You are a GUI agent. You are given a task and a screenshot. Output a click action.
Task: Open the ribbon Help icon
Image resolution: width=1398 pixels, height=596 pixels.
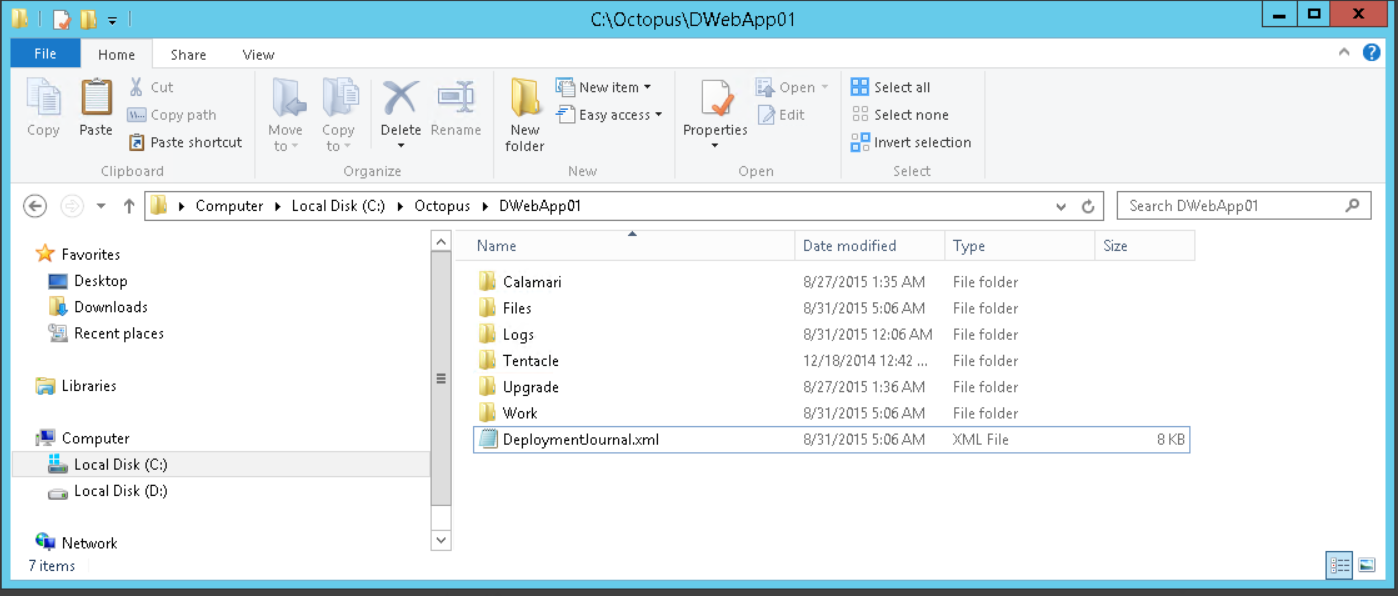point(1371,52)
